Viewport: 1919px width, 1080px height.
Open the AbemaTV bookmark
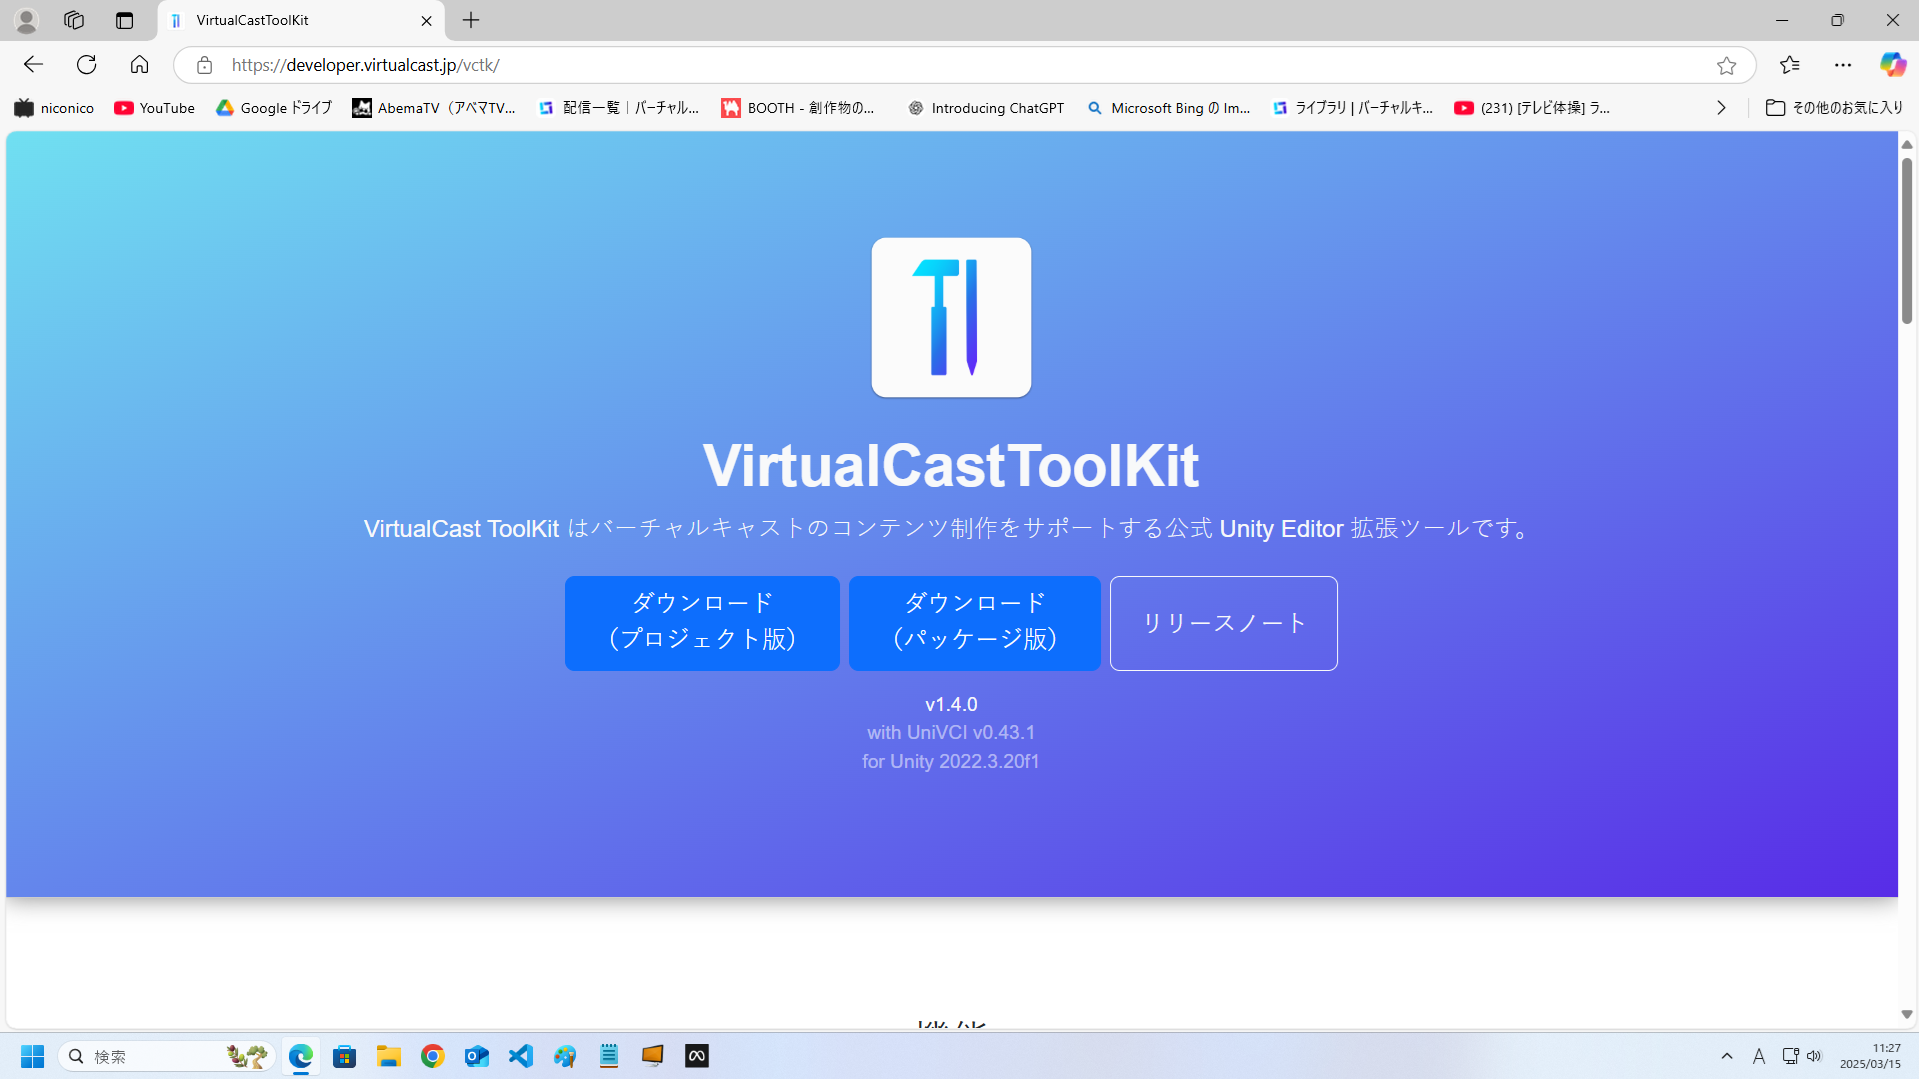[434, 108]
